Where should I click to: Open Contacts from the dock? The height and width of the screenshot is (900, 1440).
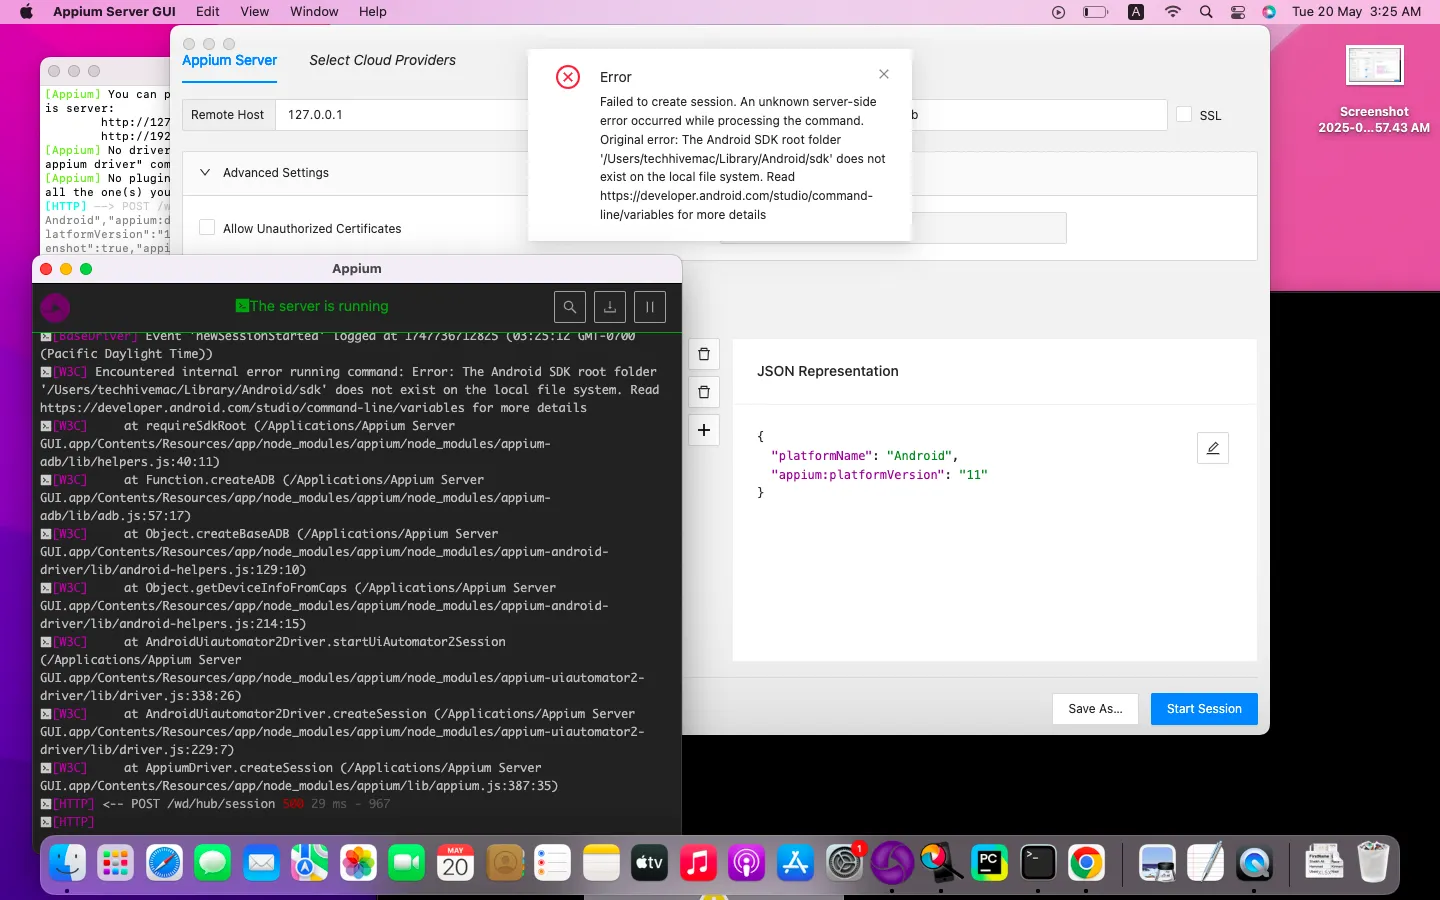504,862
